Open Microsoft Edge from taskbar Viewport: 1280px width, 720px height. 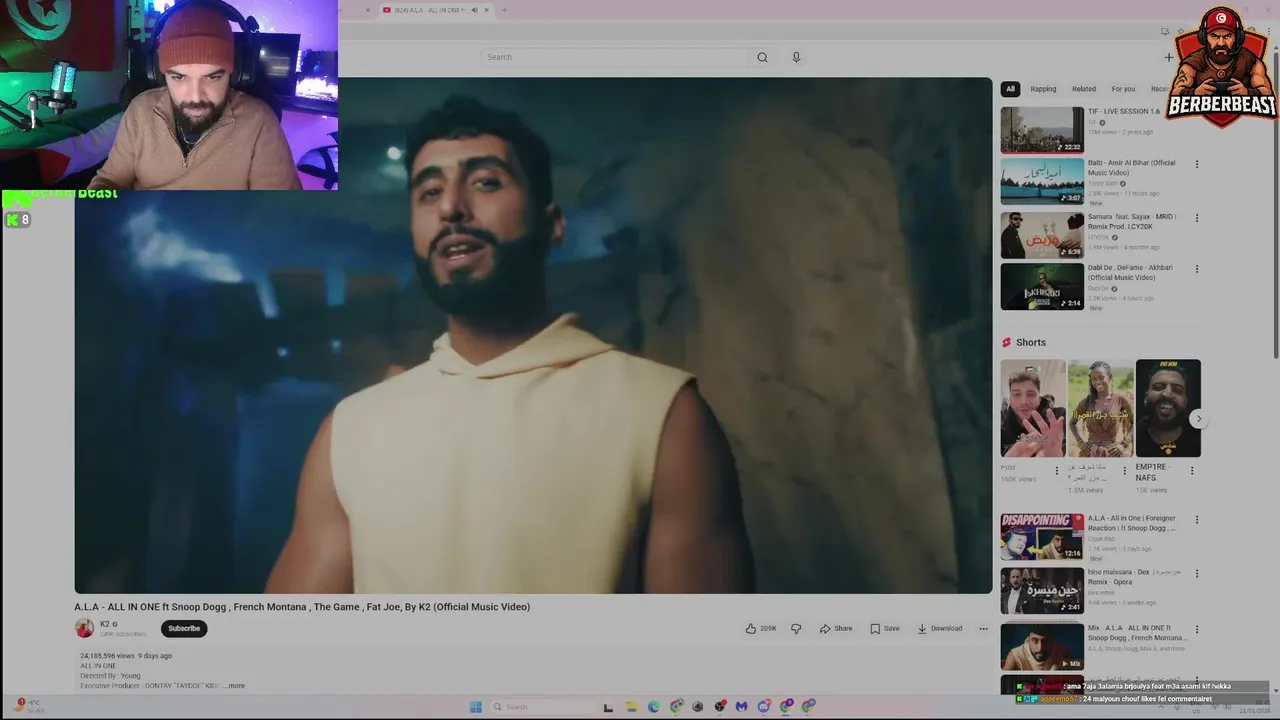pyautogui.click(x=654, y=707)
